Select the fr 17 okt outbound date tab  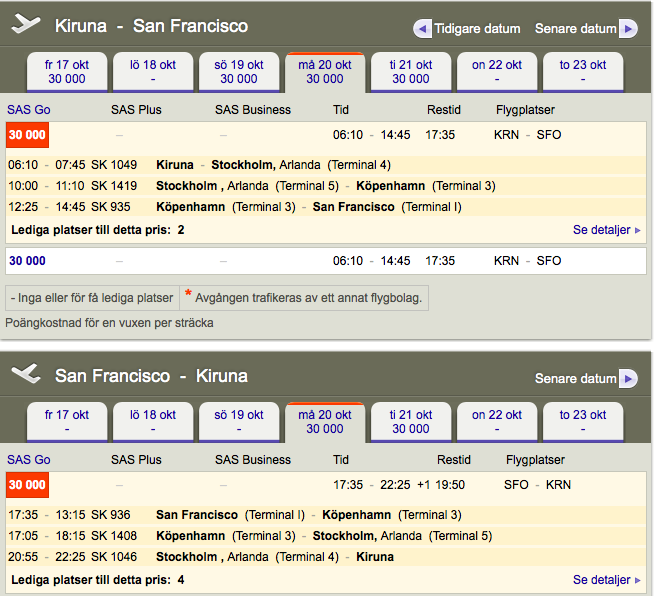(x=67, y=72)
